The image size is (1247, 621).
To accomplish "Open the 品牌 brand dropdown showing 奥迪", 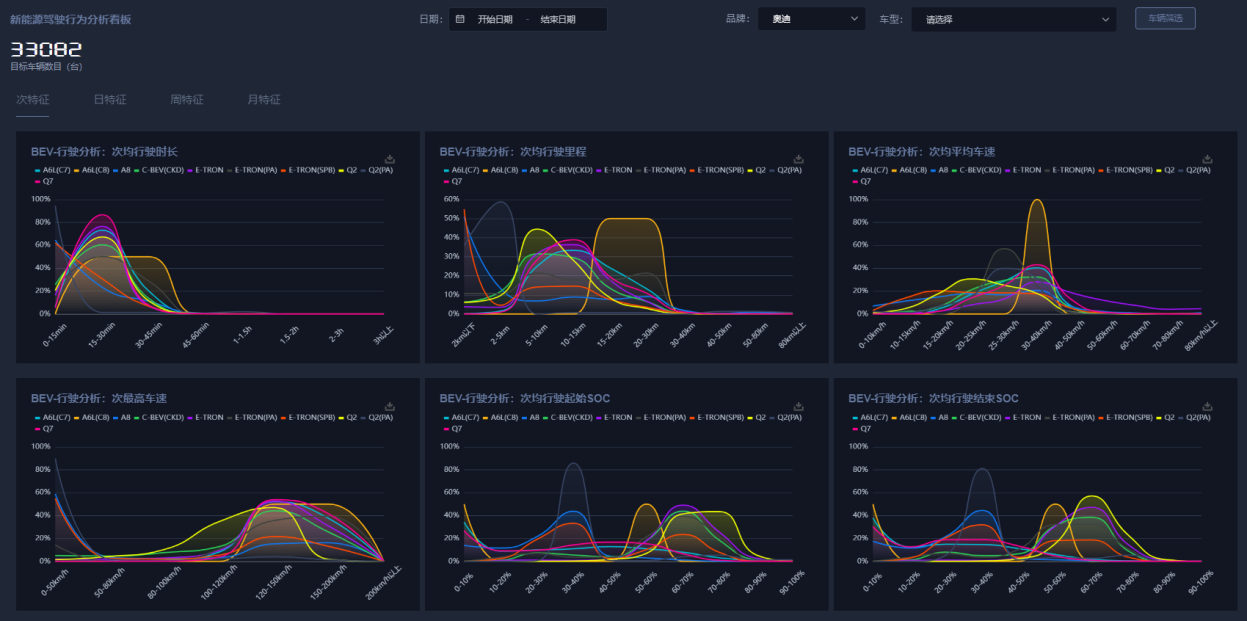I will click(810, 19).
